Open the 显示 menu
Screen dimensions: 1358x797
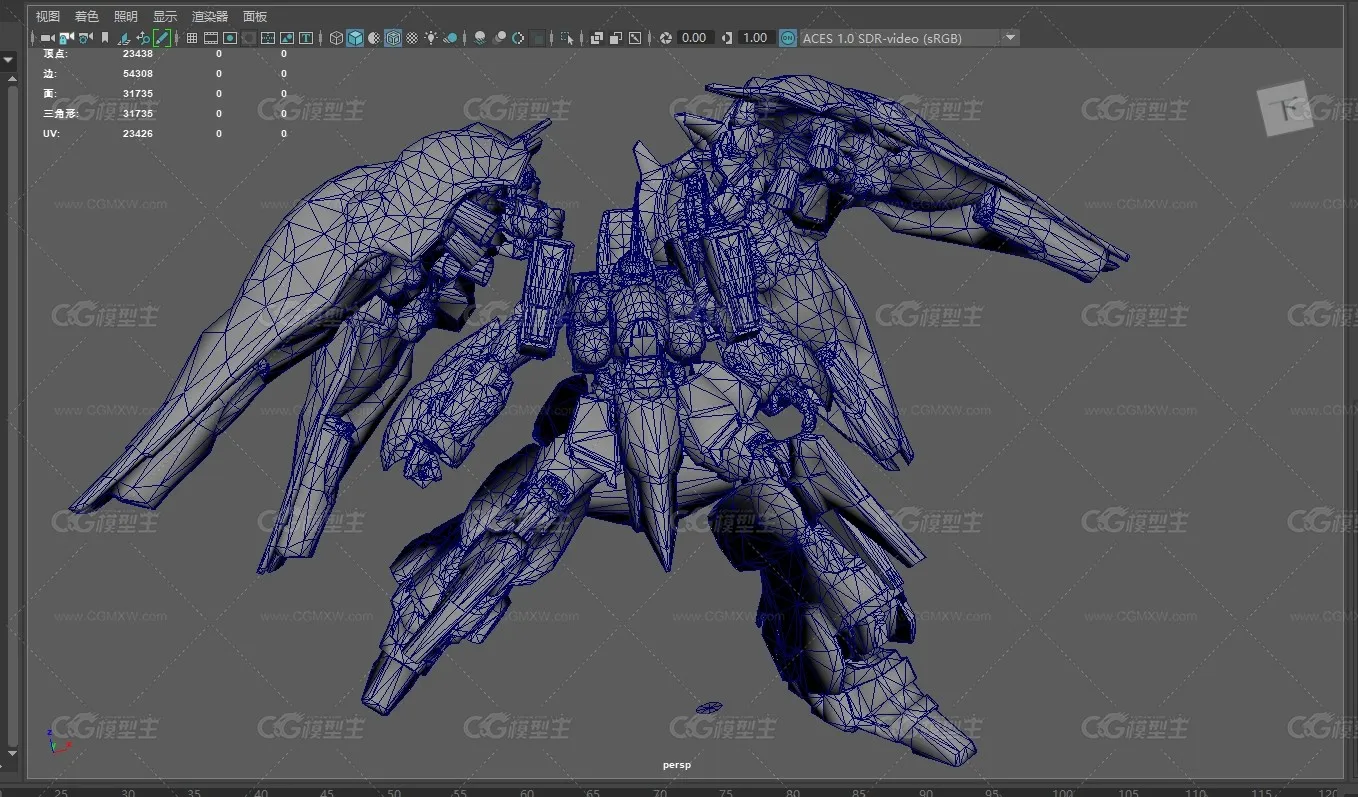[165, 17]
